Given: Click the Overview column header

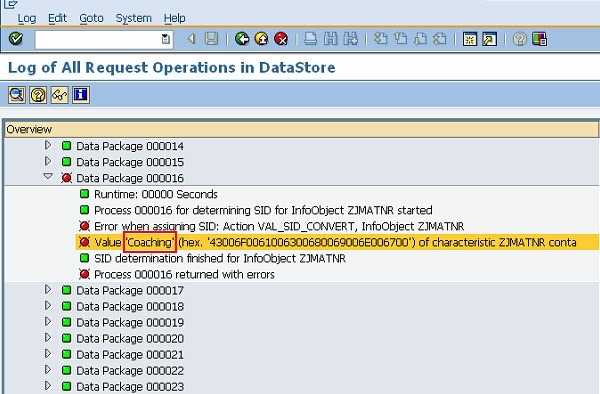Looking at the screenshot, I should click(x=302, y=129).
